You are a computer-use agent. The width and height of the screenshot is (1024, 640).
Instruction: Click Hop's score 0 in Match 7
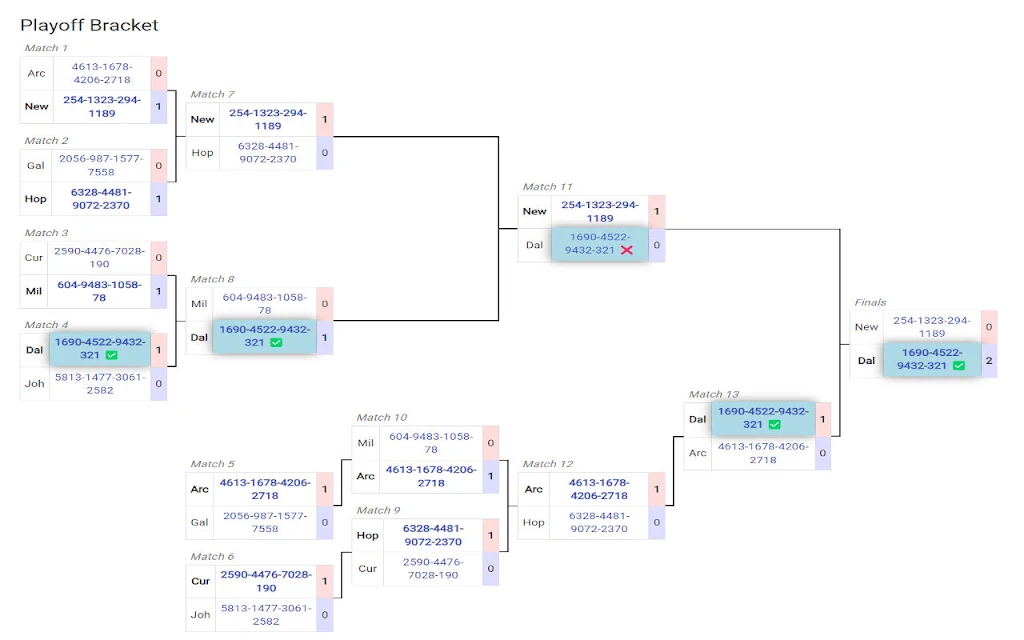click(x=325, y=153)
